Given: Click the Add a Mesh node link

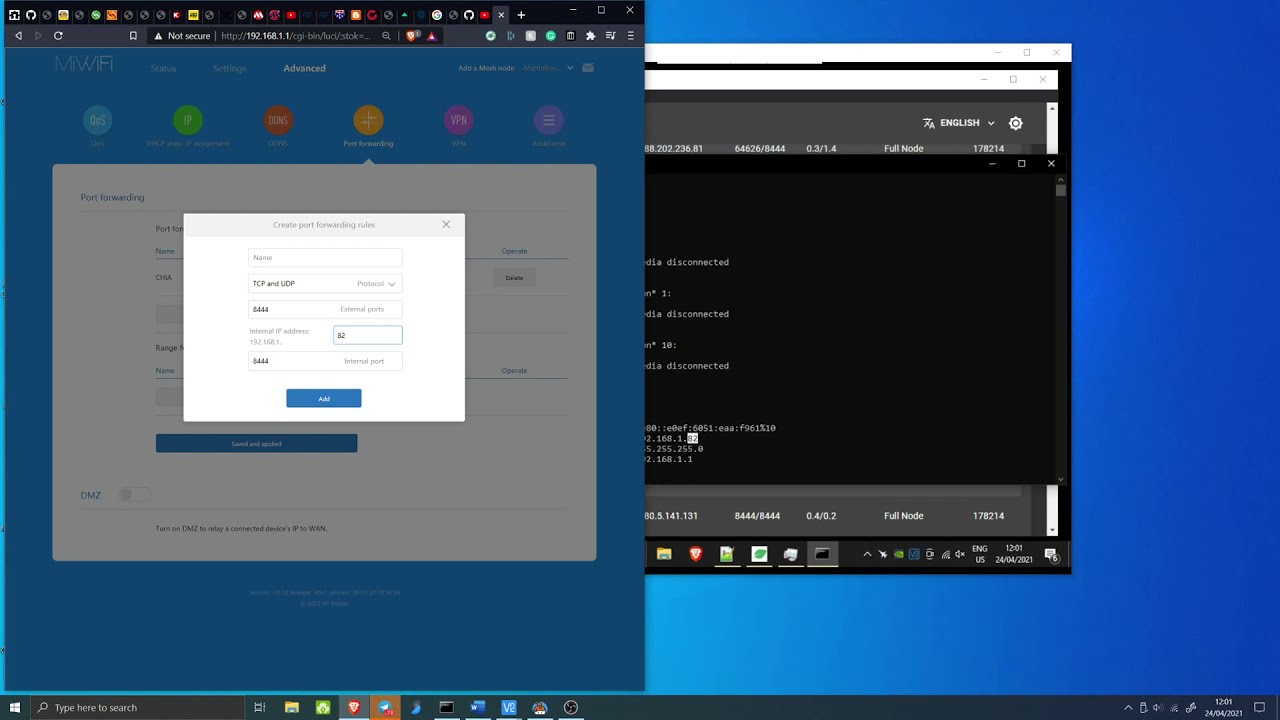Looking at the screenshot, I should 486,68.
